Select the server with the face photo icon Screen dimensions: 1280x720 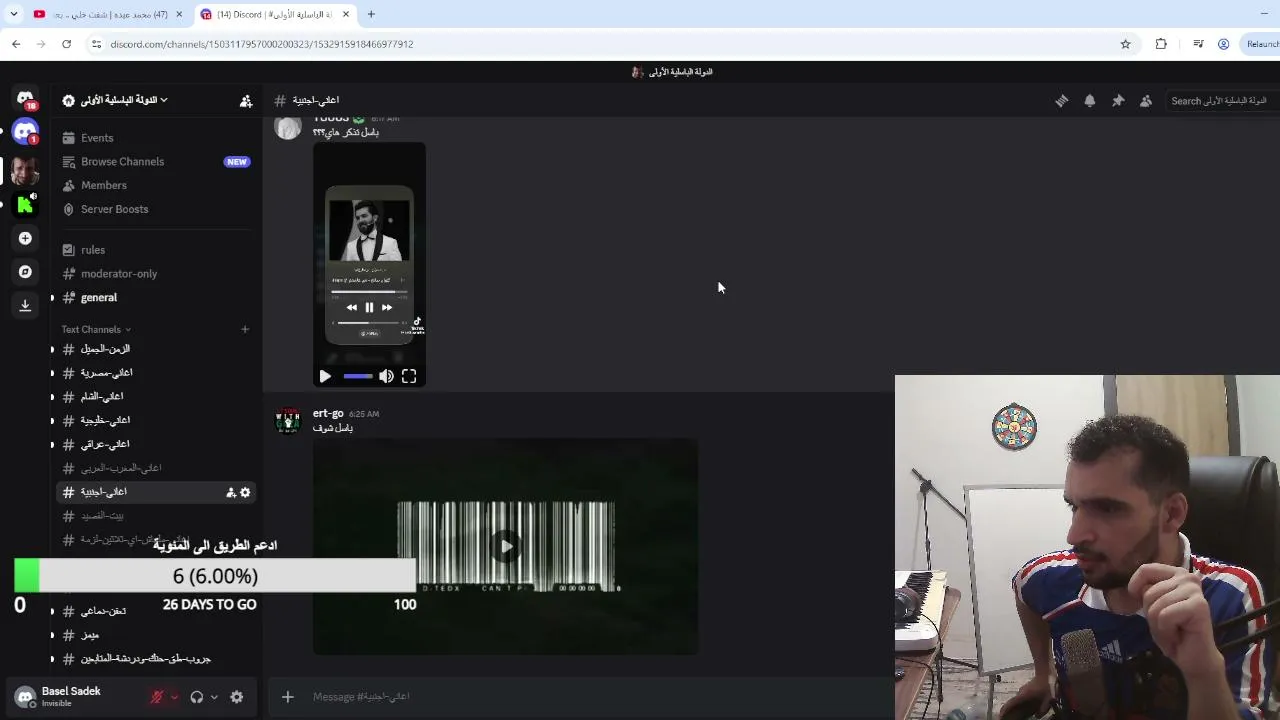(25, 169)
